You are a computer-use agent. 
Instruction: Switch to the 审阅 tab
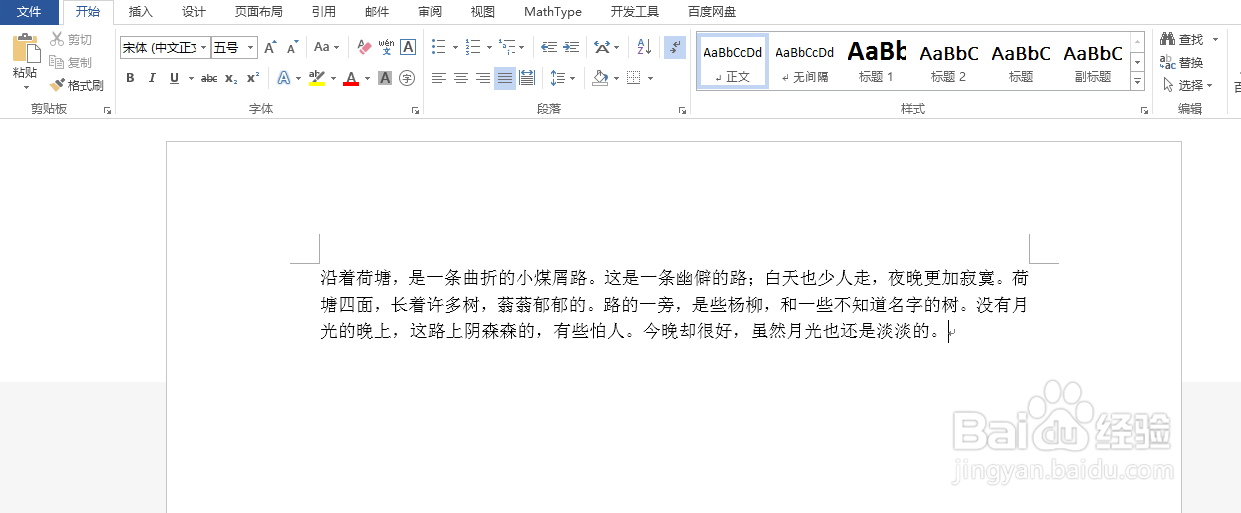430,12
